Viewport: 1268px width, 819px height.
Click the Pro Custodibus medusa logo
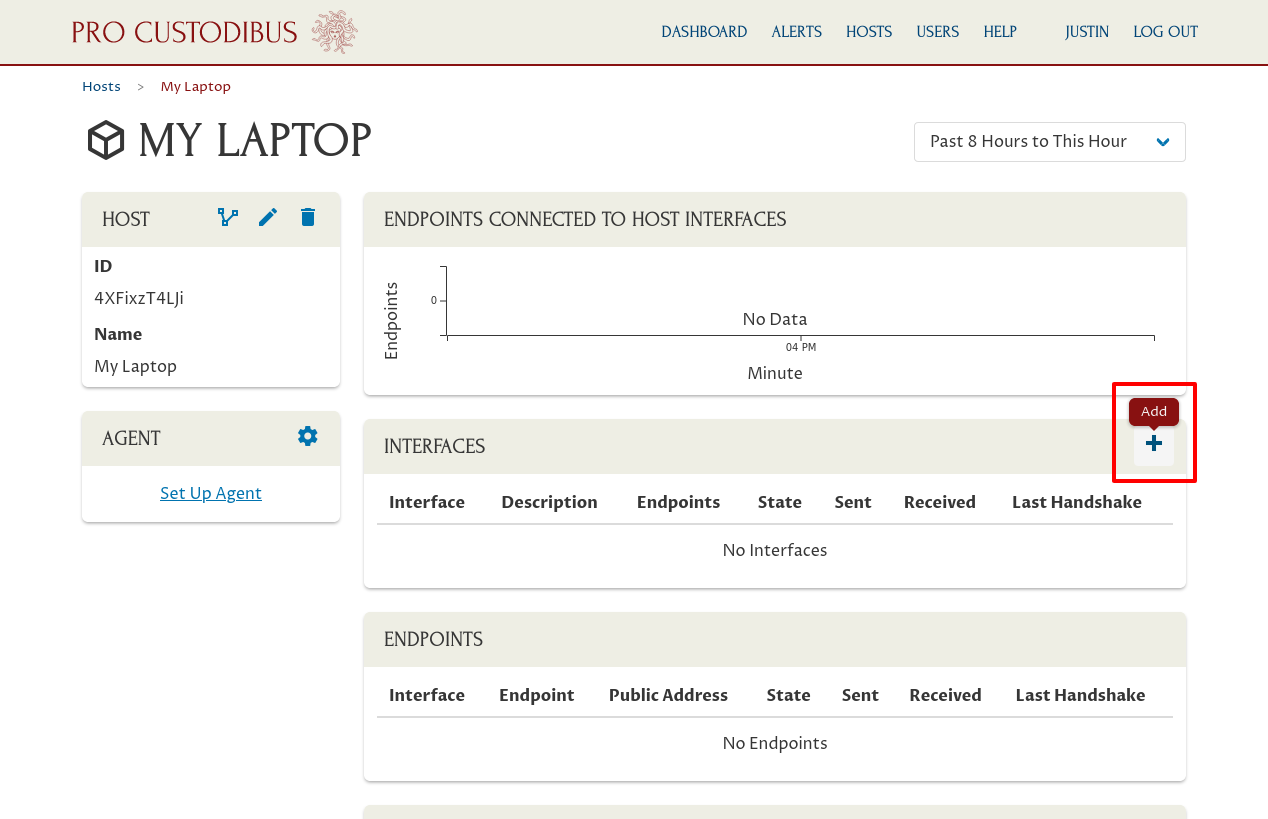335,32
